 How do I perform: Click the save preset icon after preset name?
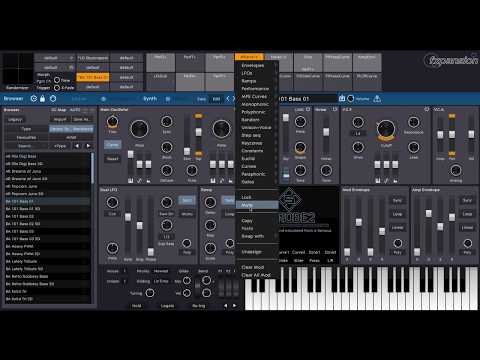[x=342, y=99]
